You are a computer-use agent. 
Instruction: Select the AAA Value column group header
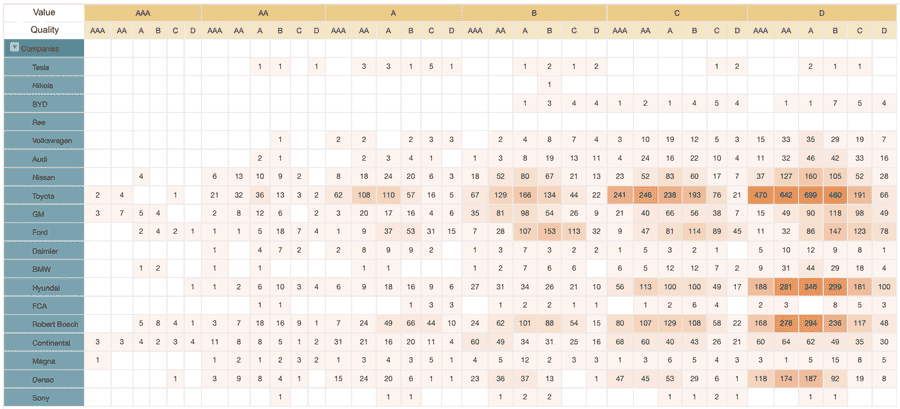143,12
